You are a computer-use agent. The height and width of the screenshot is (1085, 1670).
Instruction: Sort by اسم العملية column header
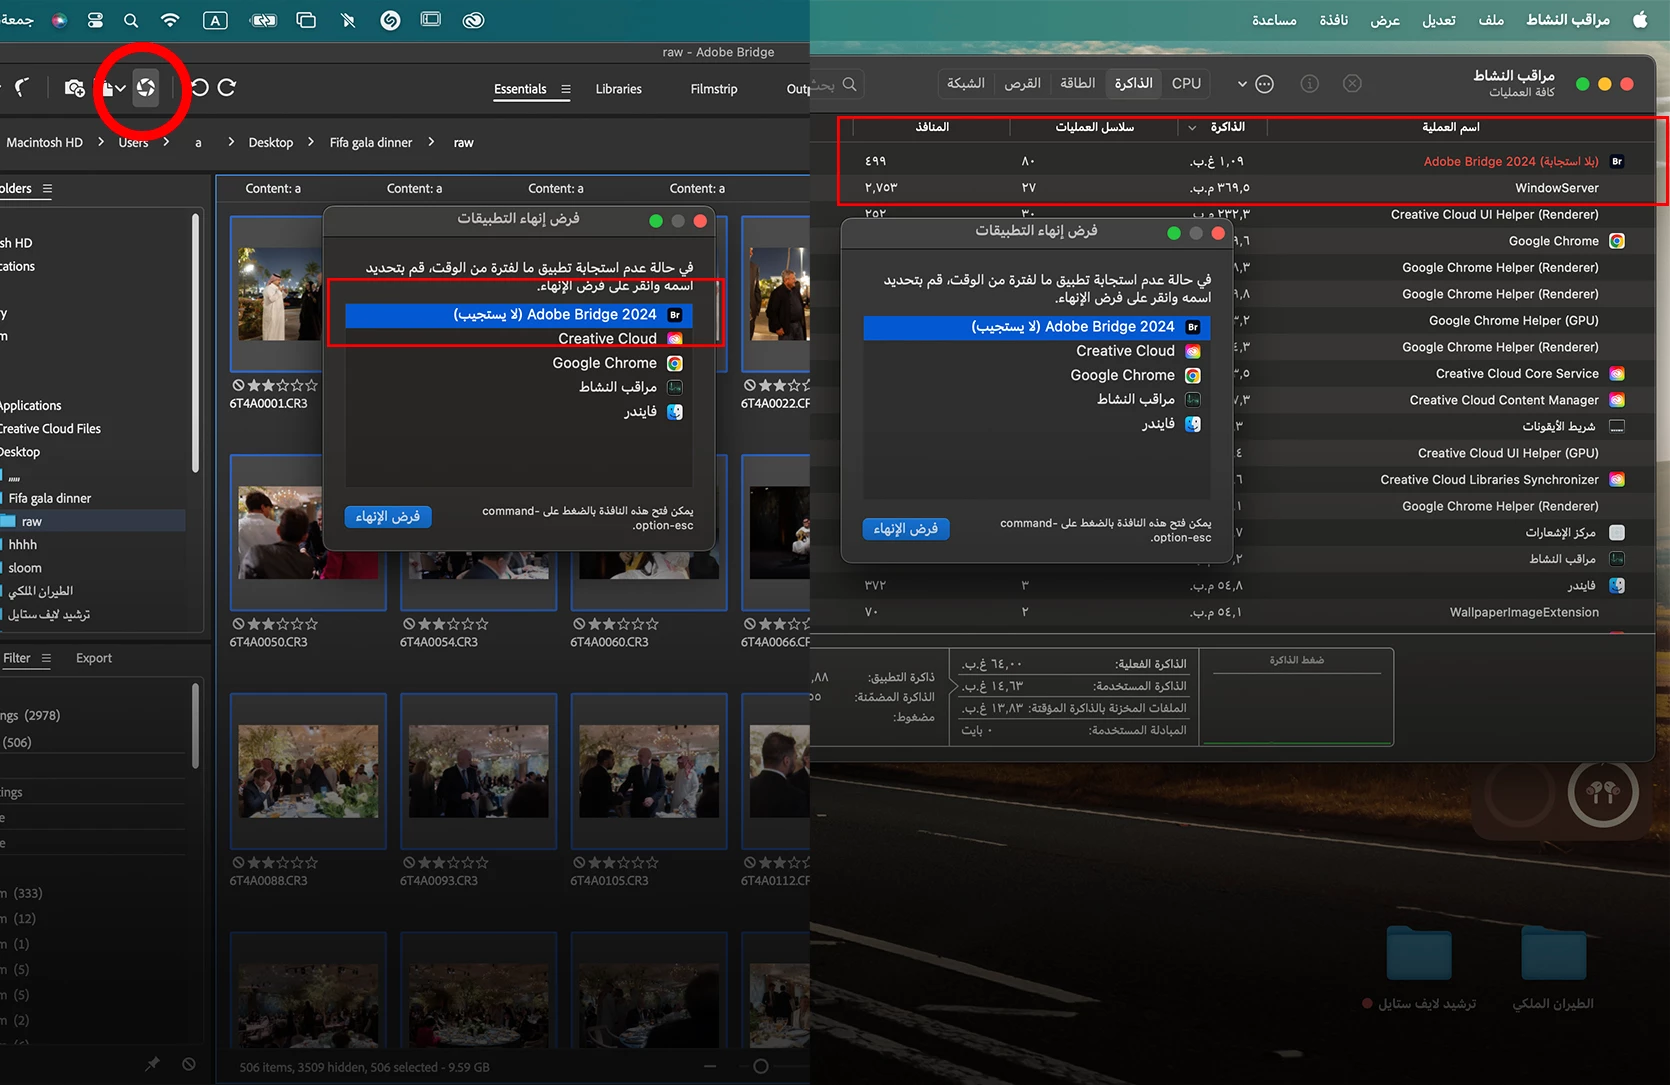[1451, 127]
